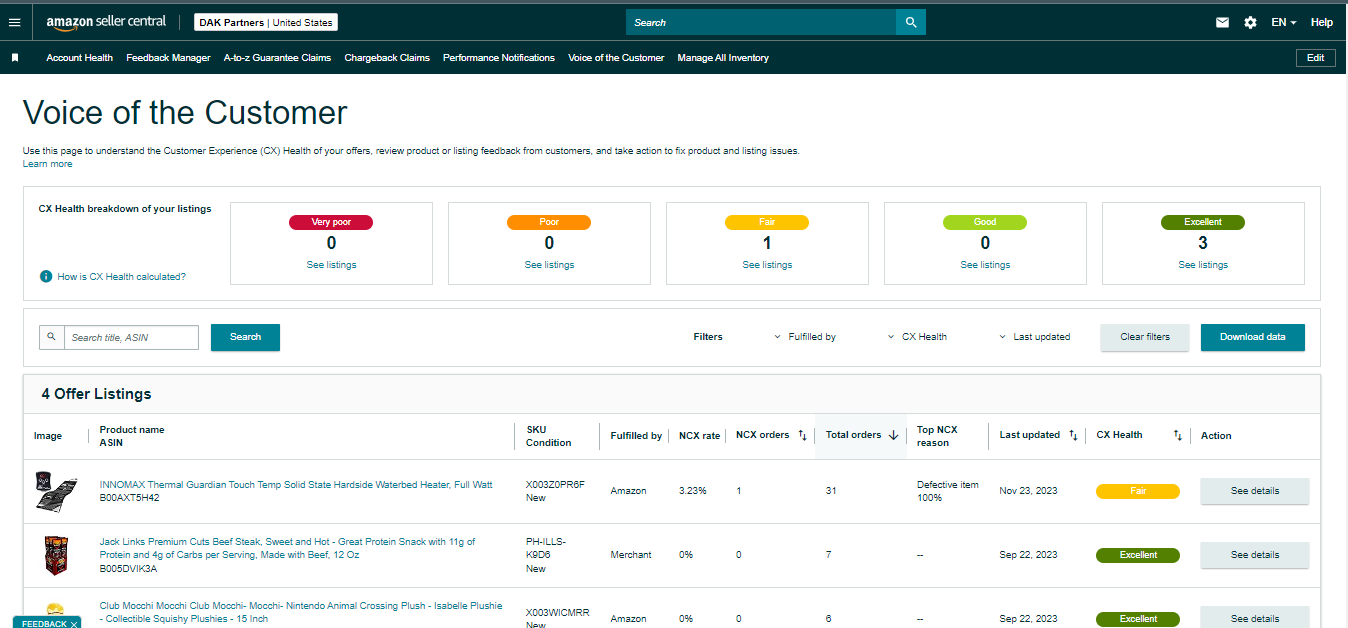1348x628 pixels.
Task: Open A-to-z Guarantee Claims
Action: click(277, 58)
